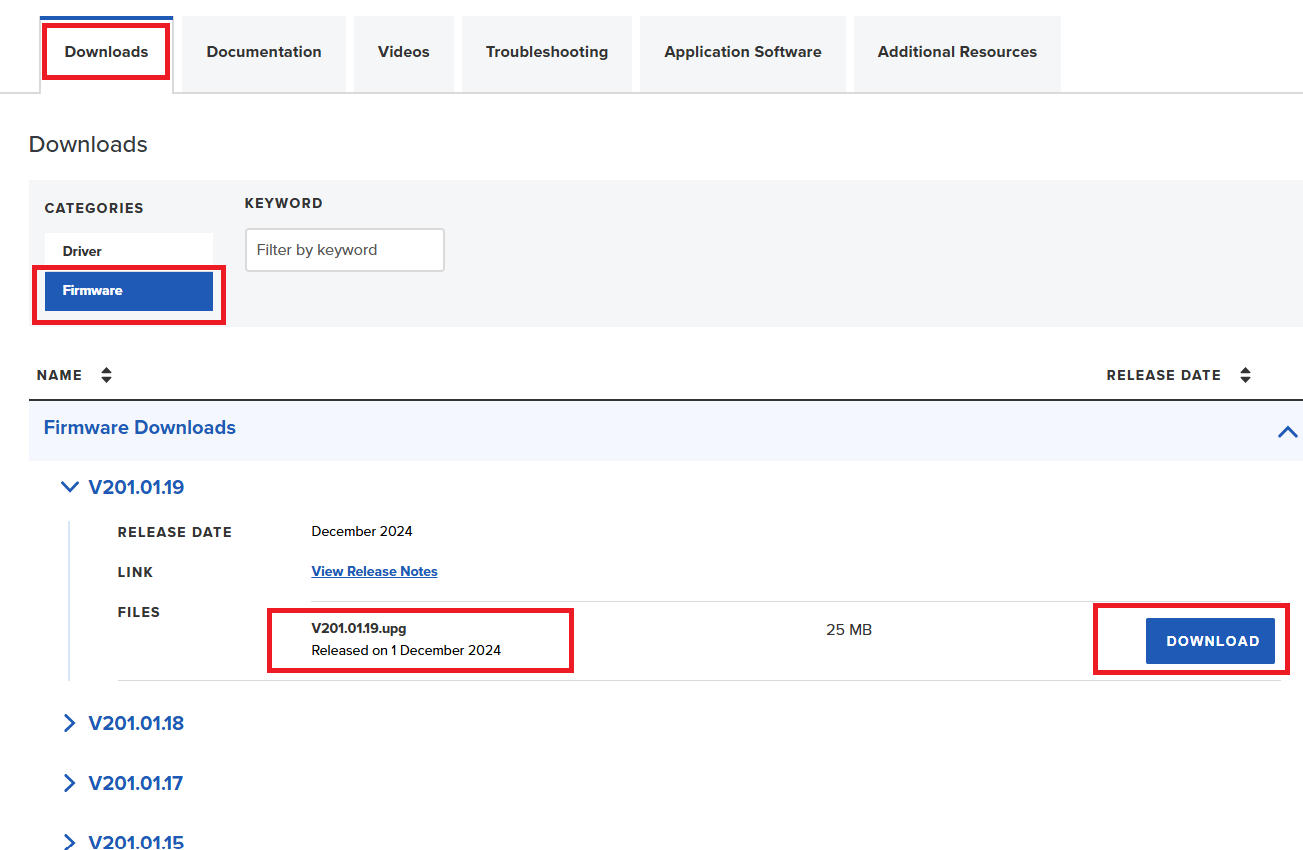Expand the V201.01.18 version entry
Viewport: 1303px width, 850px height.
[124, 723]
